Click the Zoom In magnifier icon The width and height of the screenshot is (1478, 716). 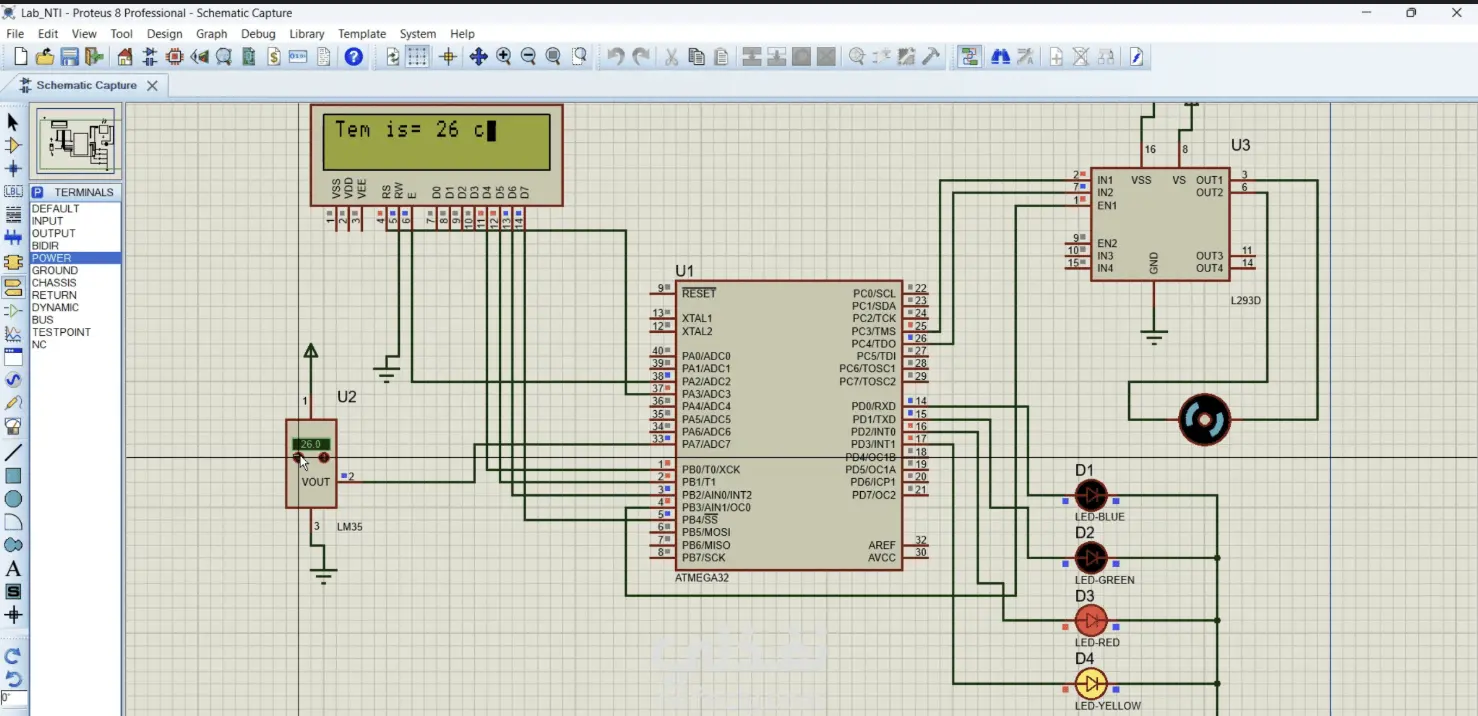coord(503,57)
